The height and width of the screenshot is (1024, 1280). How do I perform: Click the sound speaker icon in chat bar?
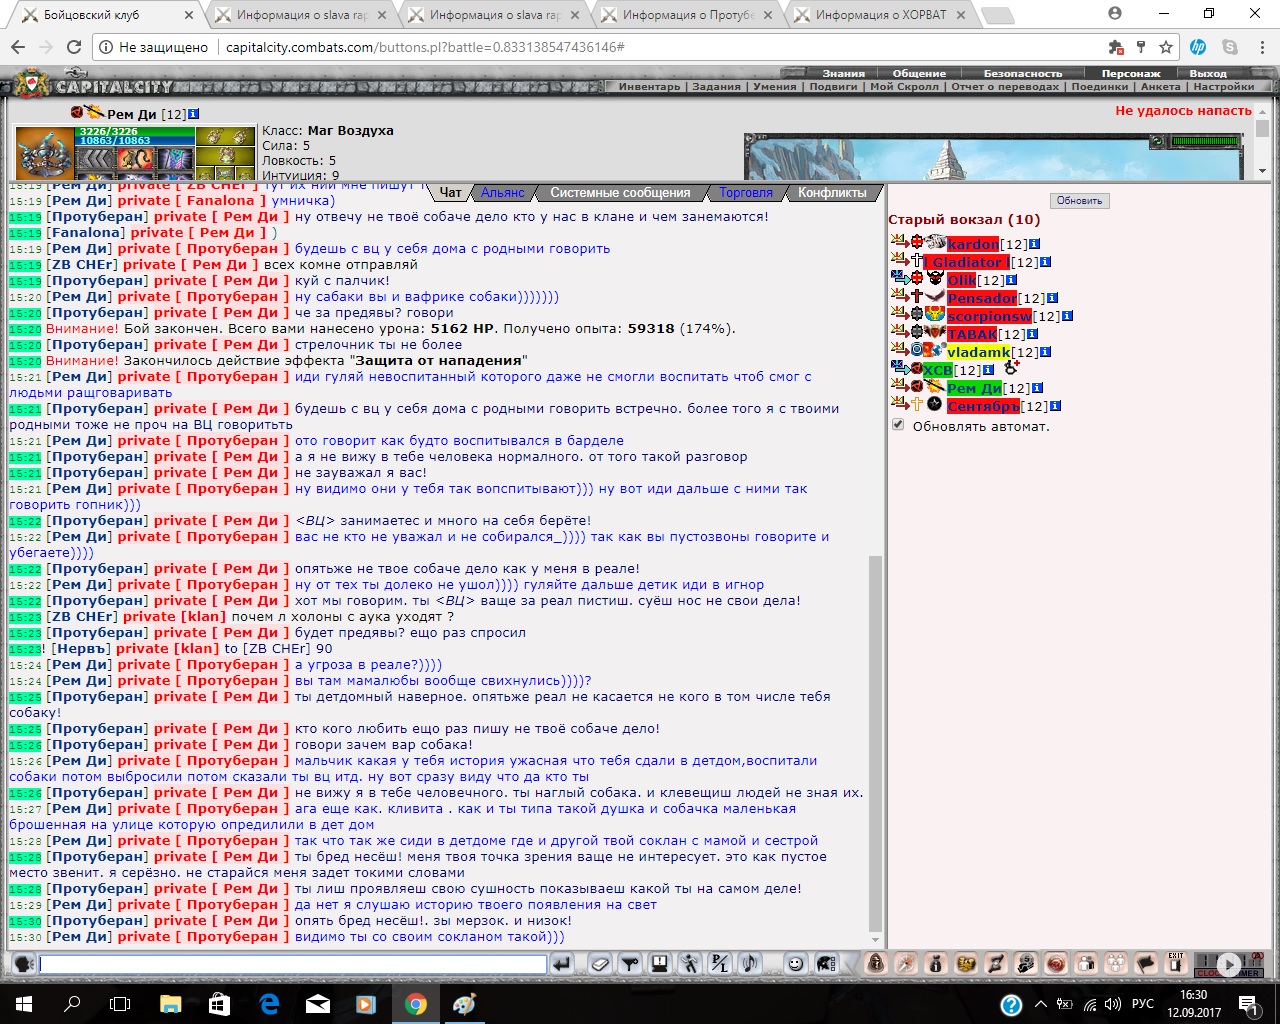(x=750, y=964)
